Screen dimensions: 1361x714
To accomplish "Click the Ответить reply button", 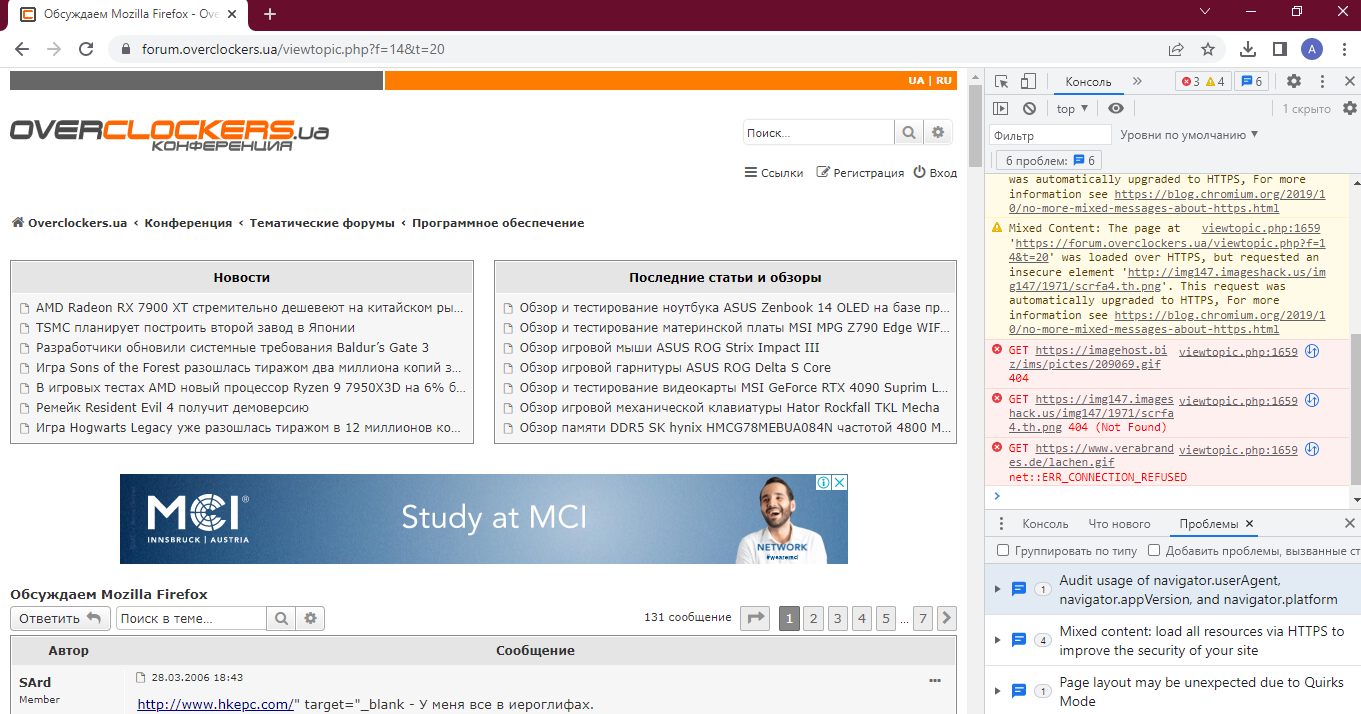I will [60, 618].
